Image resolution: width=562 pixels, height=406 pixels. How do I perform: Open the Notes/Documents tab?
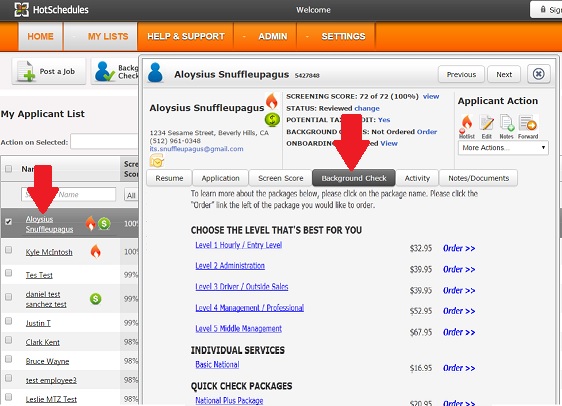pyautogui.click(x=478, y=178)
